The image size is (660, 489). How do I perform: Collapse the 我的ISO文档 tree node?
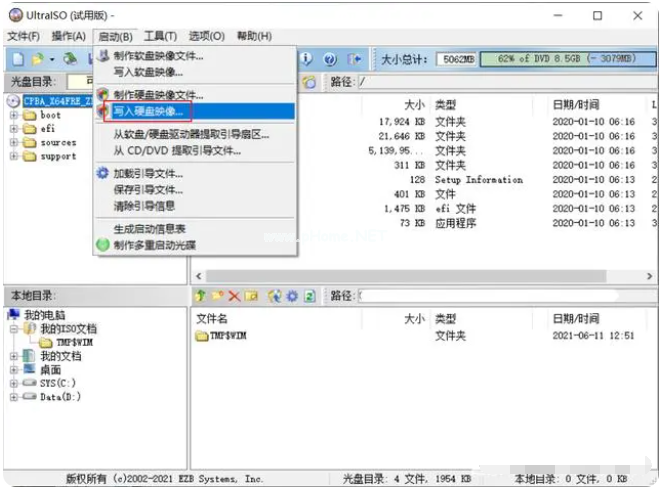point(14,328)
